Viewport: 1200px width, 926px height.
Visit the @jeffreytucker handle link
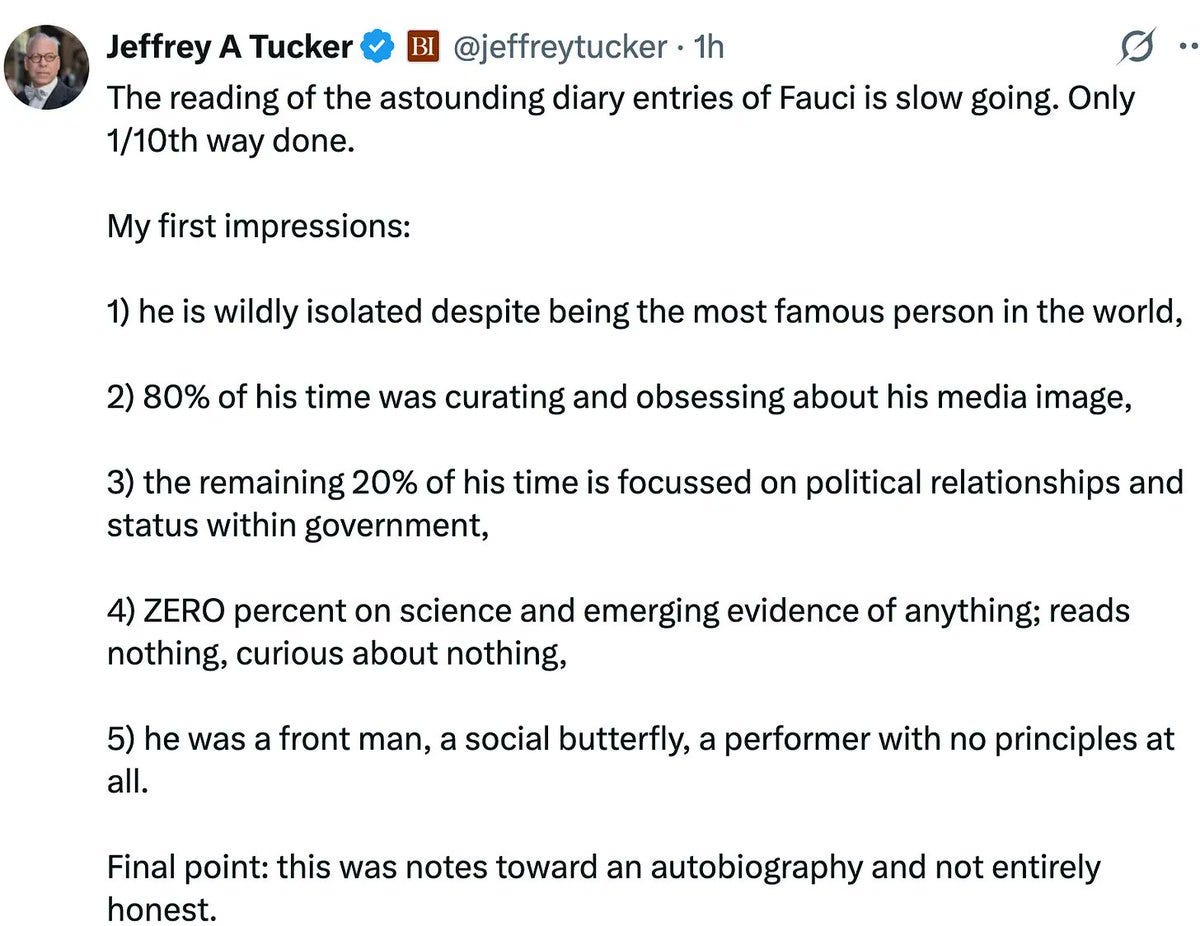[x=561, y=47]
